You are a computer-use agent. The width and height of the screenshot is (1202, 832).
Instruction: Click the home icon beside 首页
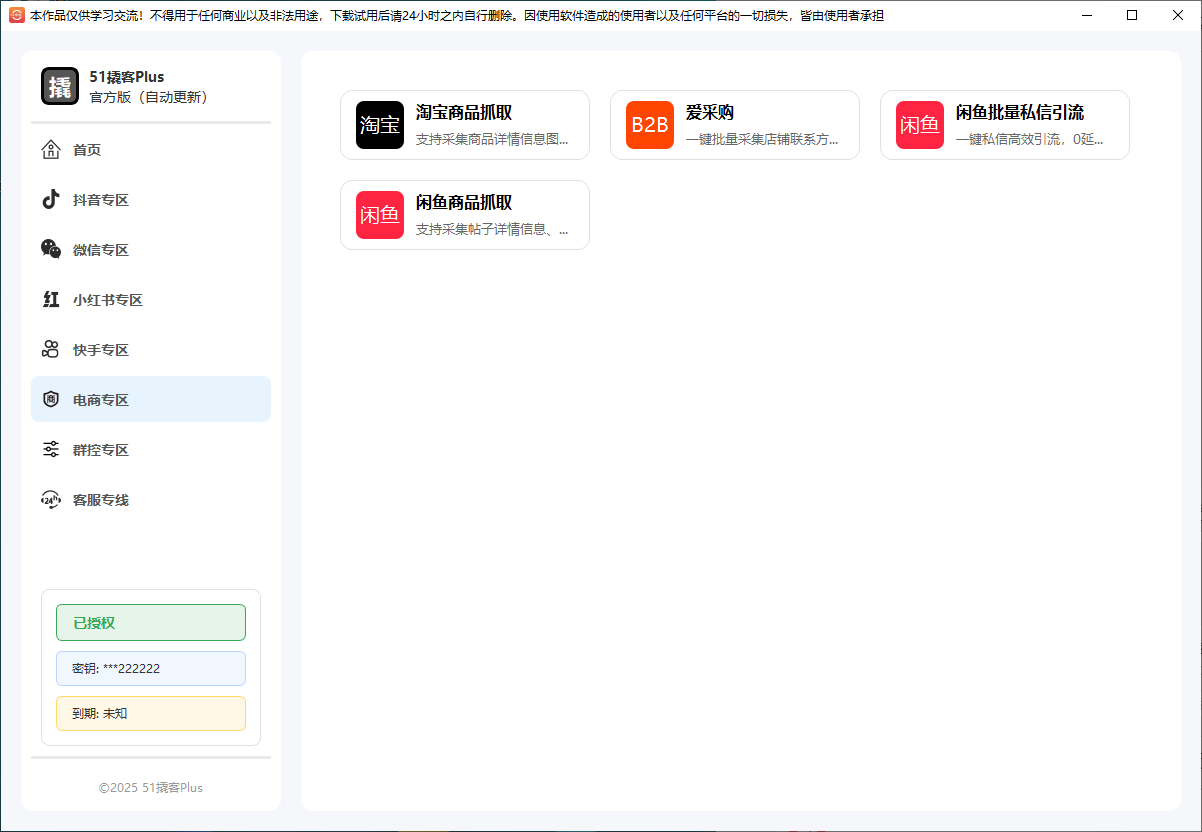coord(51,150)
